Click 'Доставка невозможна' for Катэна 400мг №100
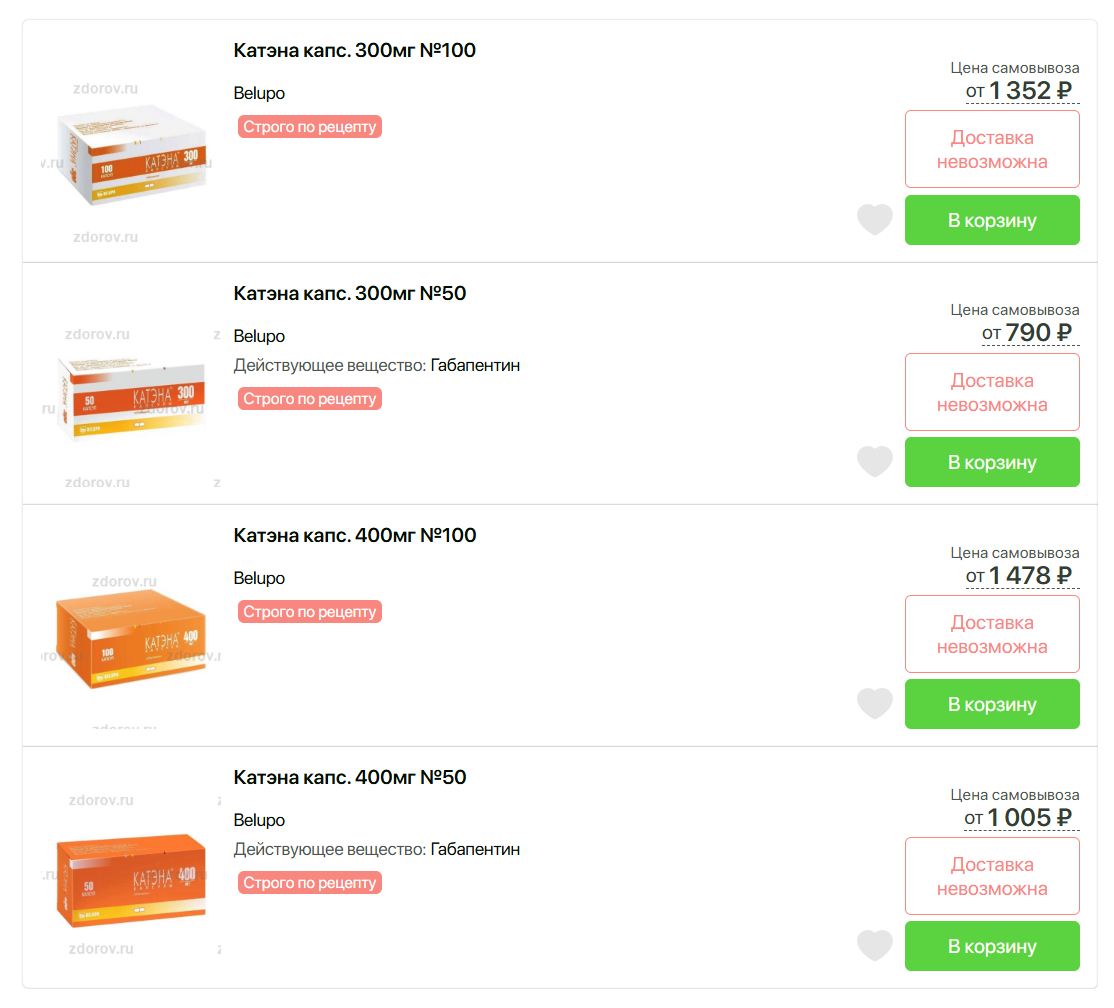Viewport: 1114px width, 1008px height. coord(992,634)
